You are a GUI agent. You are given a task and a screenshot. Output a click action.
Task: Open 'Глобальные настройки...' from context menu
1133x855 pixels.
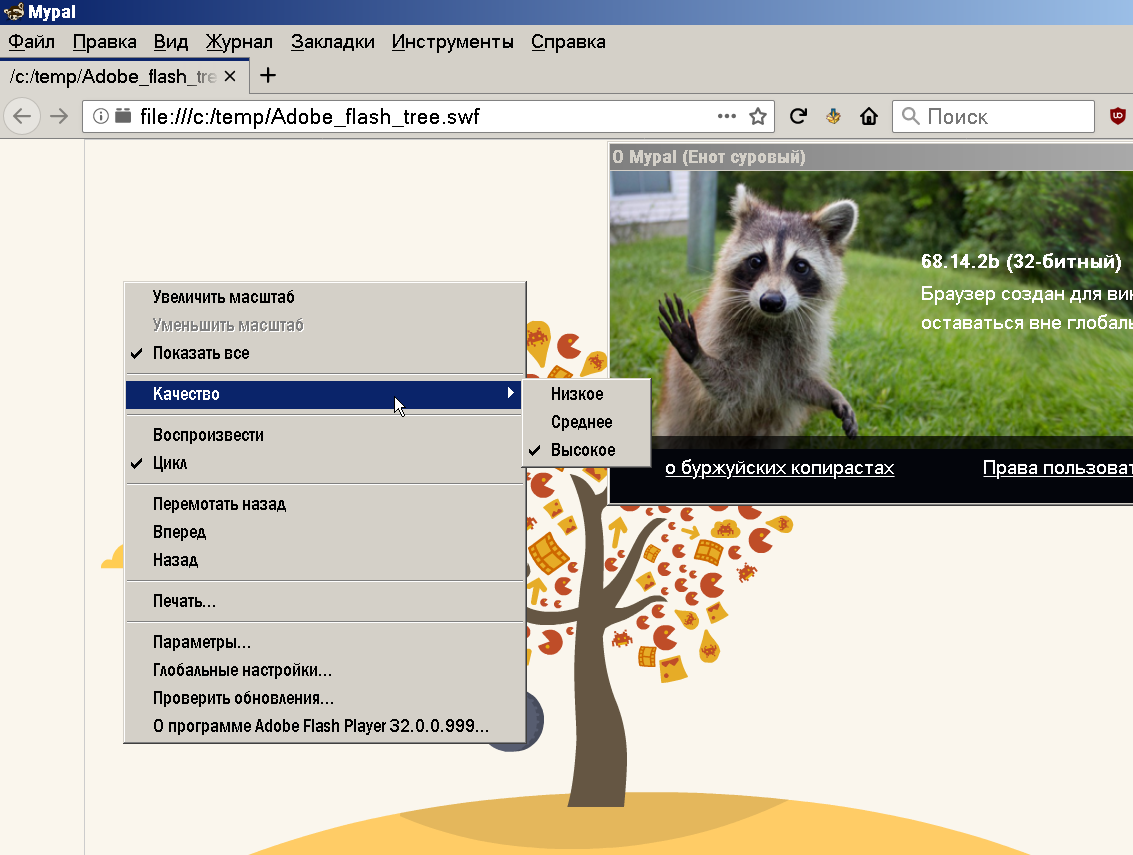[324, 671]
